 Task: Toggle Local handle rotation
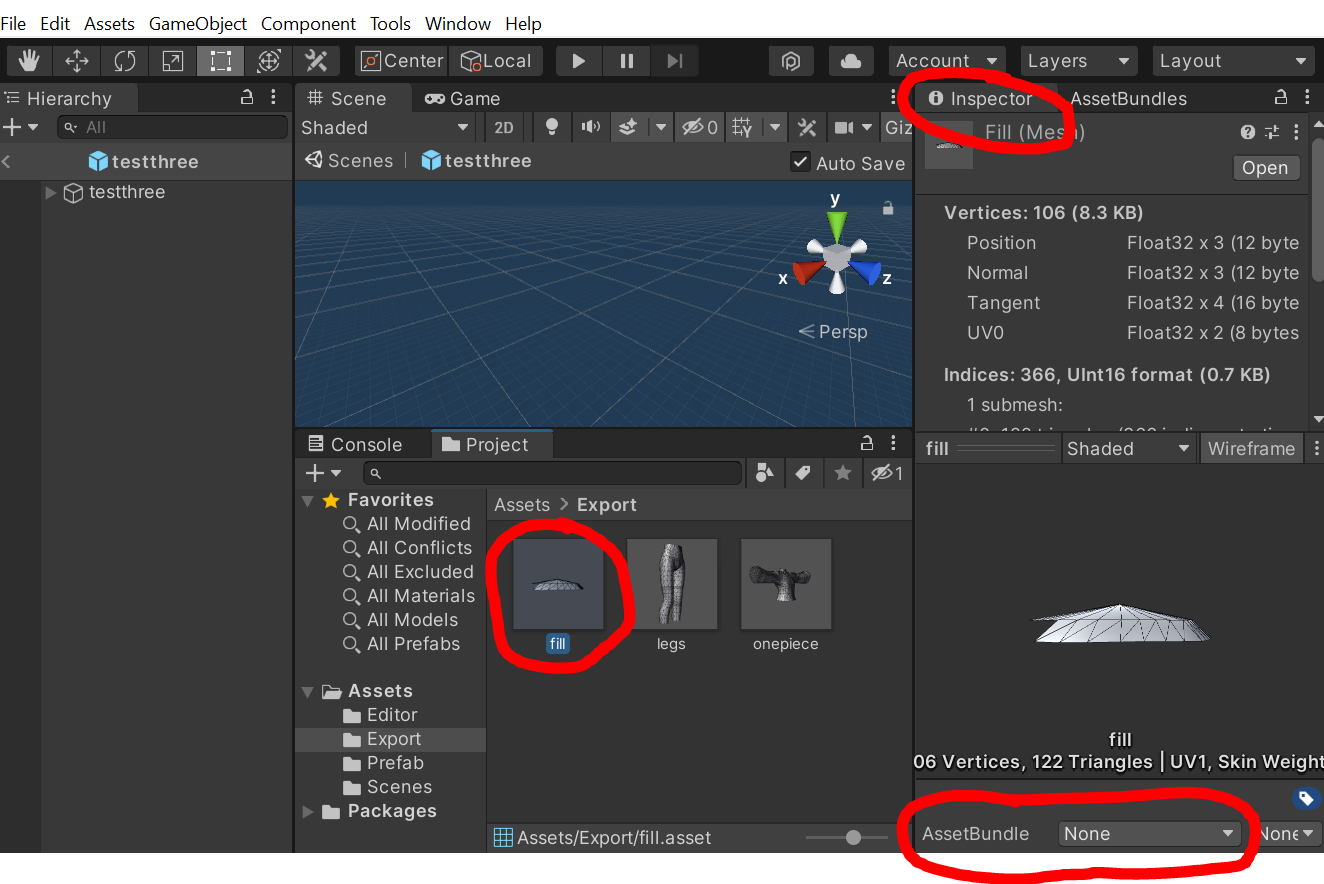pyautogui.click(x=496, y=61)
